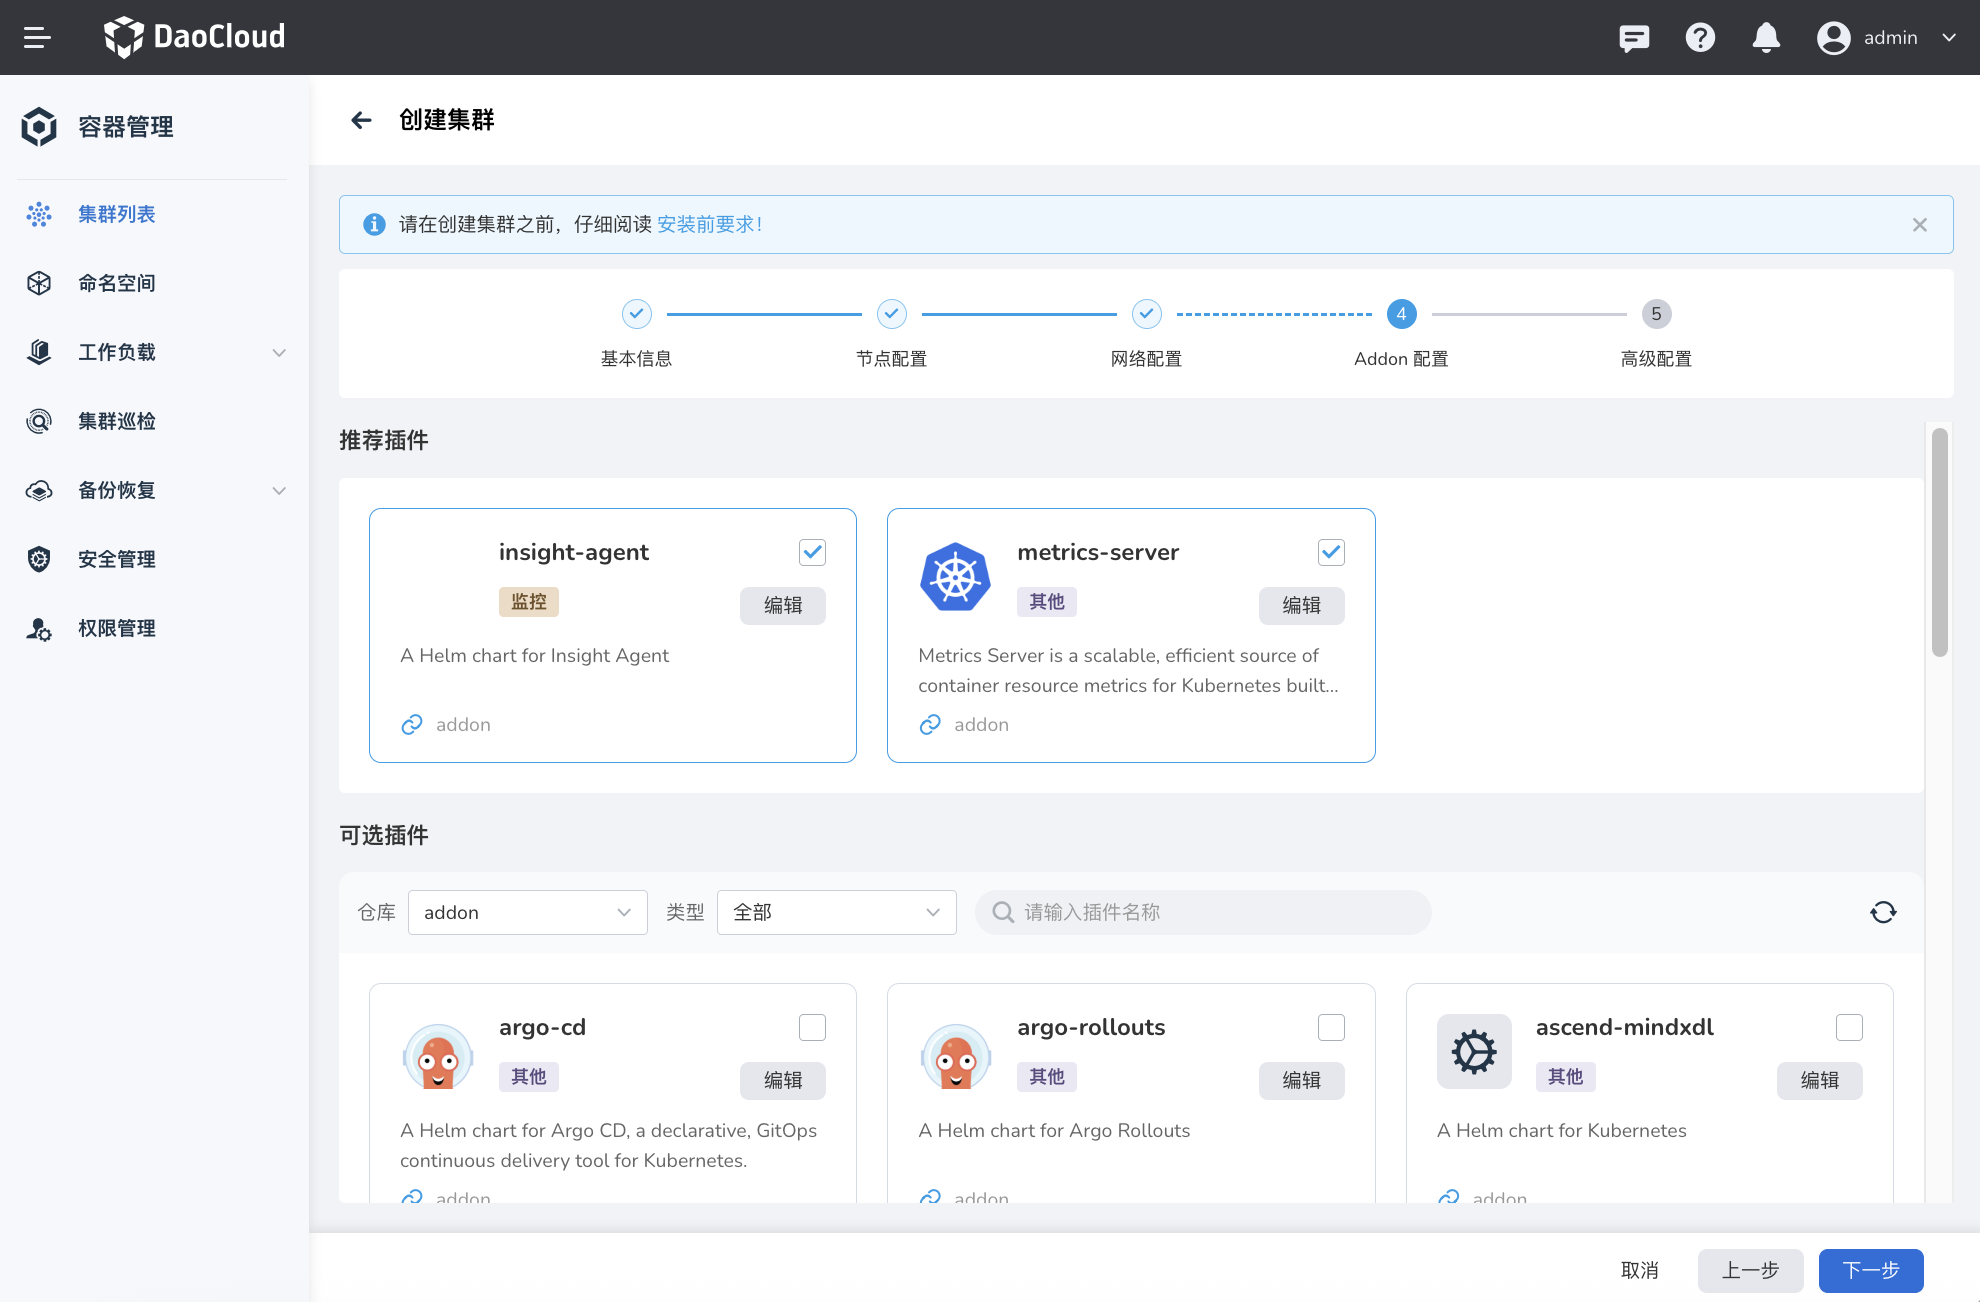Dismiss the install requirements notice
This screenshot has height=1302, width=1980.
(1919, 225)
